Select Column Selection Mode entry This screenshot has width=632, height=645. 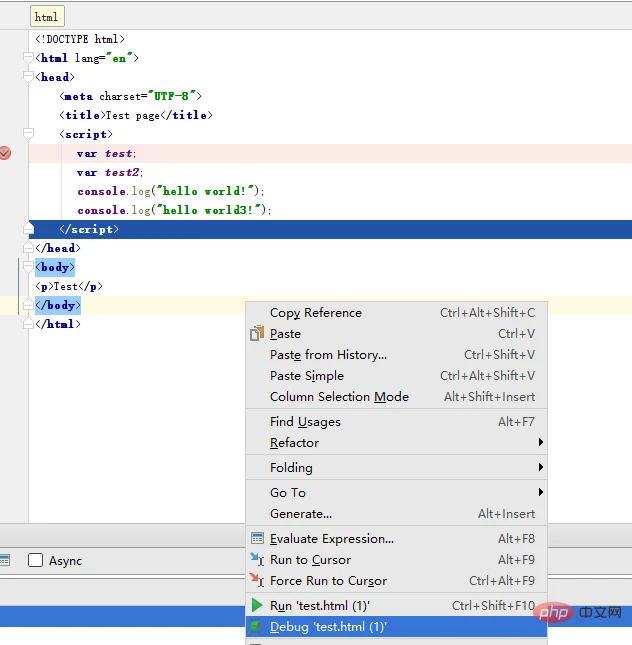[x=339, y=397]
